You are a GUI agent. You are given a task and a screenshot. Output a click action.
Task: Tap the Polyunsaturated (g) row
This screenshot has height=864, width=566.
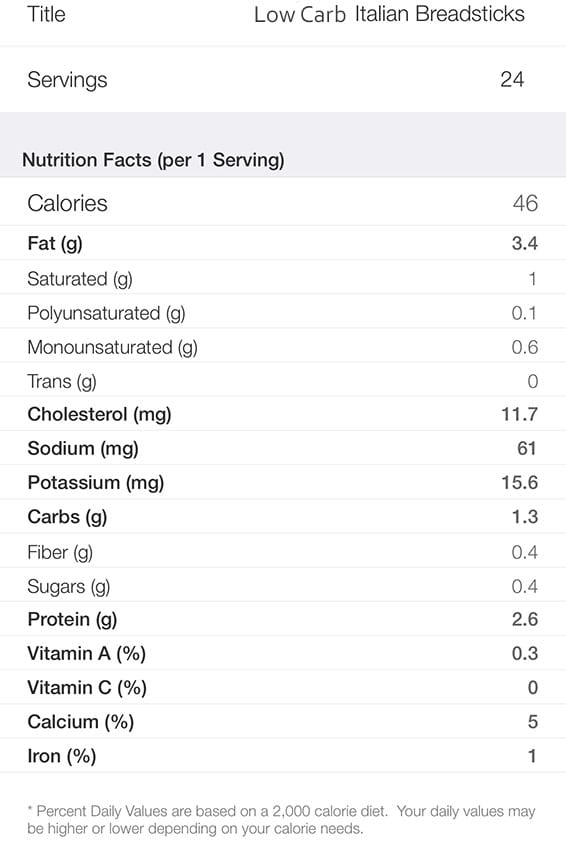coord(283,312)
